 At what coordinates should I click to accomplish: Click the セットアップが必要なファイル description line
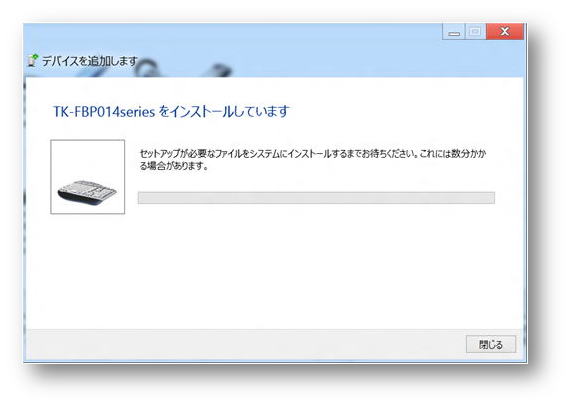(x=313, y=154)
